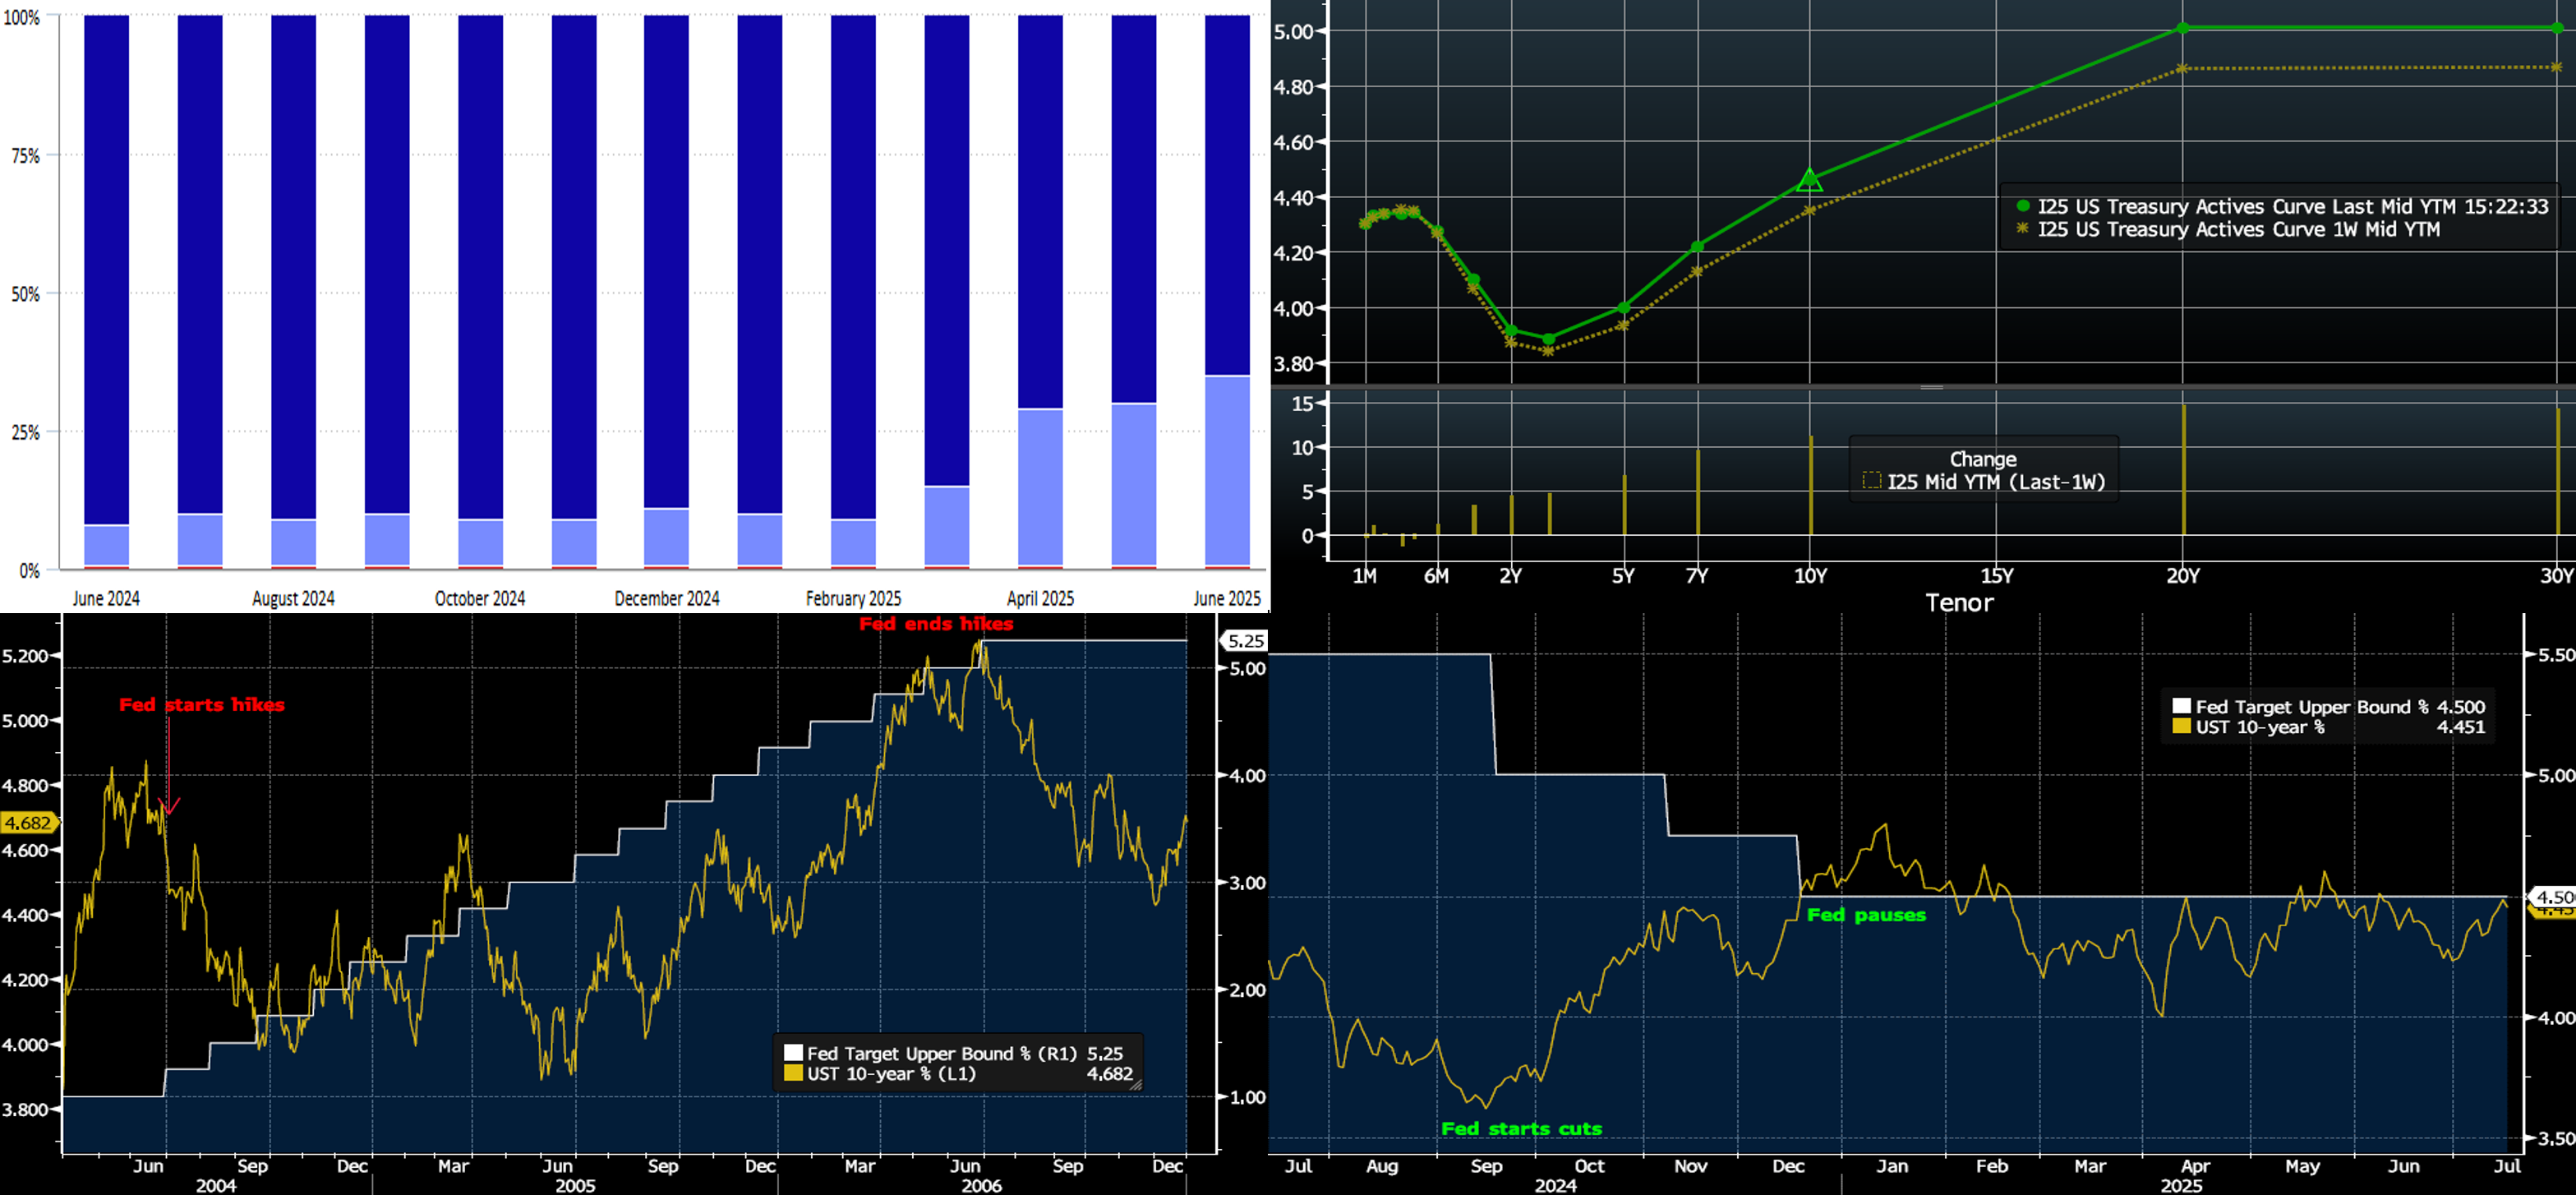Click yellow UST 10-year (L1) legend swatch

(x=793, y=1073)
